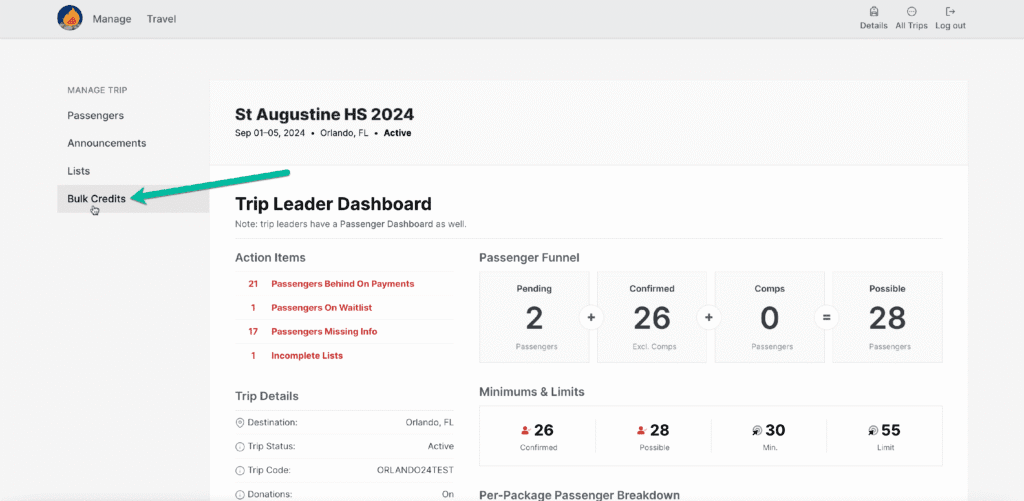This screenshot has height=501, width=1024.
Task: Click the Pending passengers funnel card
Action: (x=534, y=317)
